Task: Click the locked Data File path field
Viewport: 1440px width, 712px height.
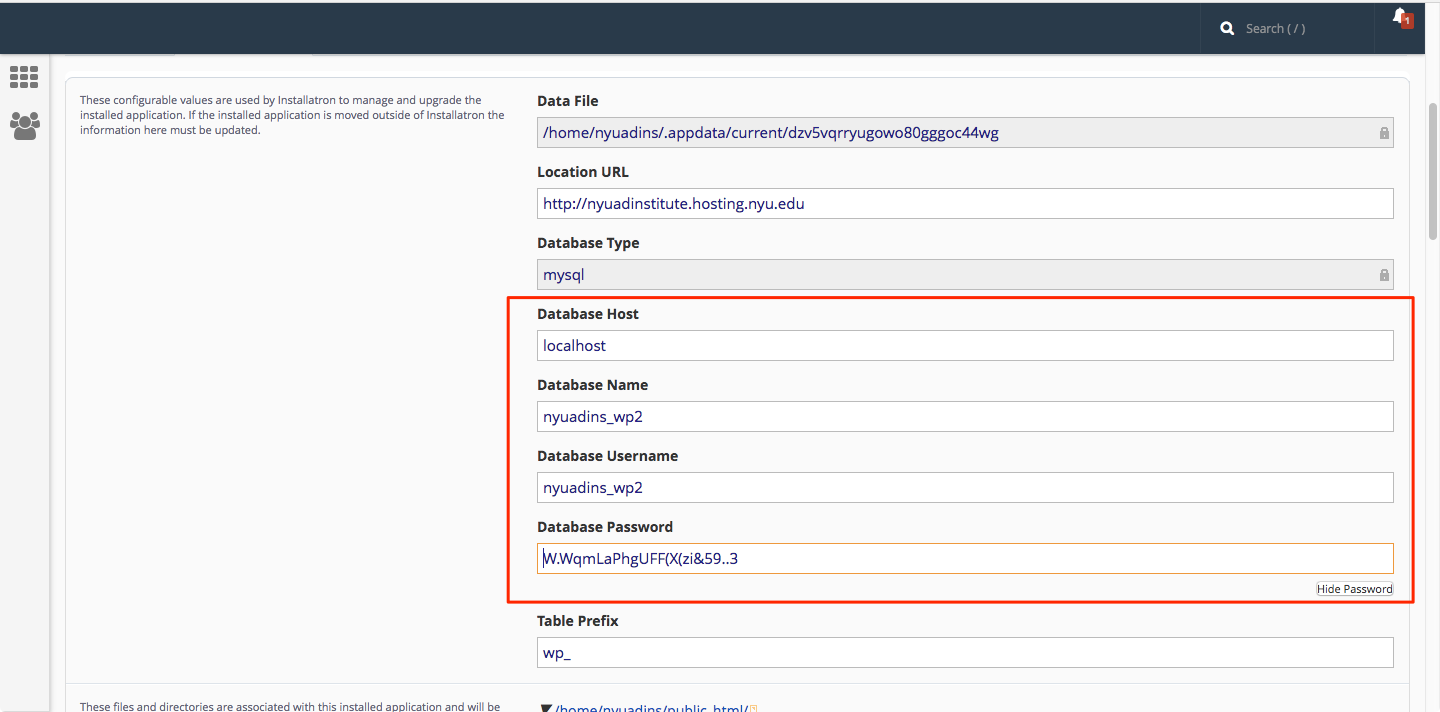Action: (x=965, y=132)
